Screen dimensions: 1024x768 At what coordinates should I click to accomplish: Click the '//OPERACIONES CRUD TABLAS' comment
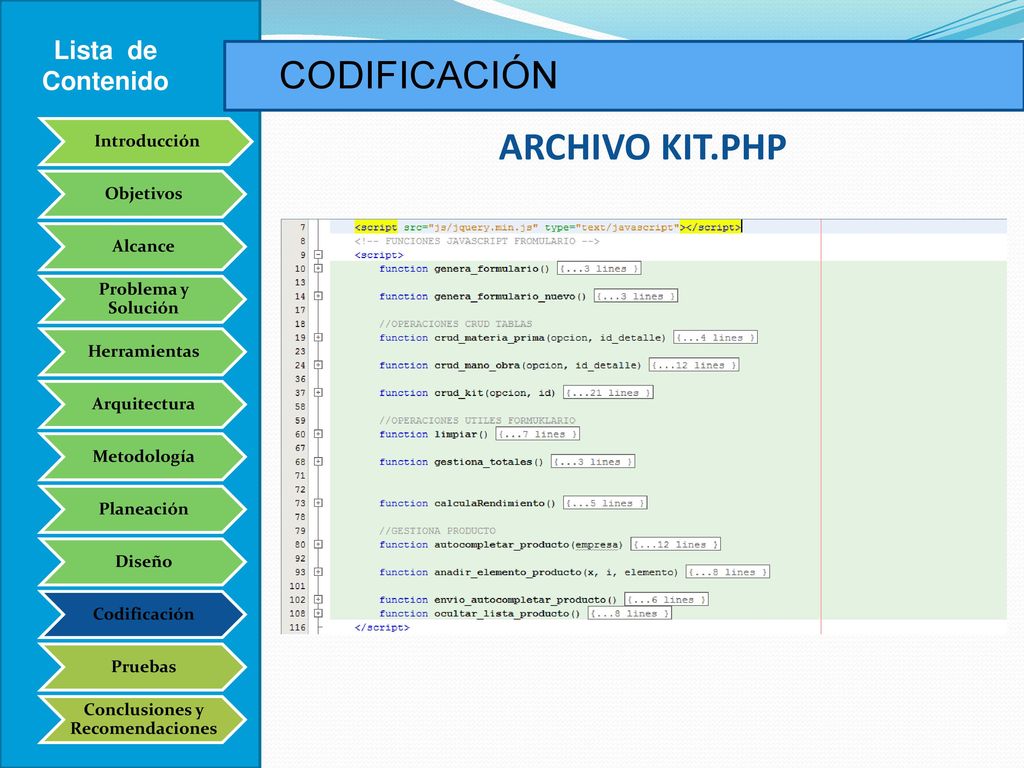(x=456, y=324)
